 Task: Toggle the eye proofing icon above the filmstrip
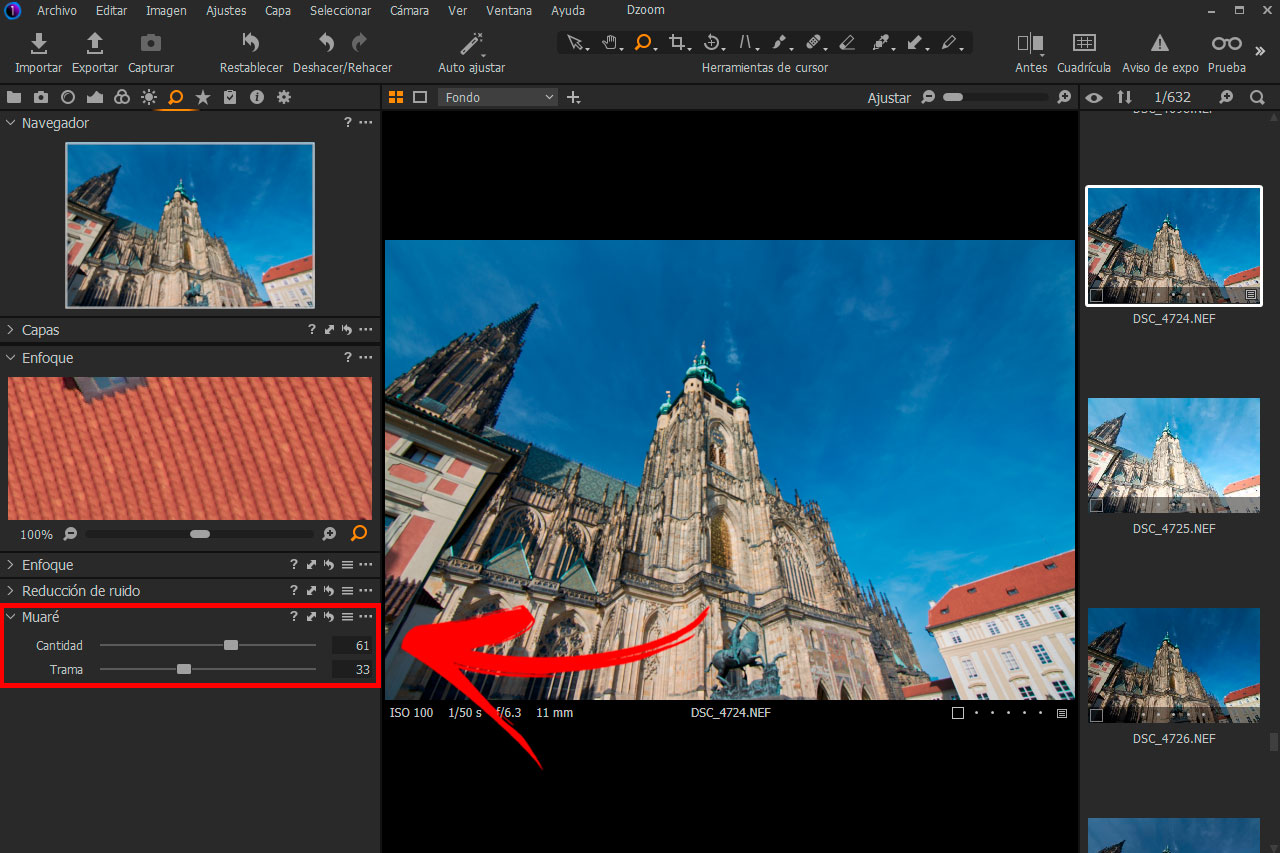(1093, 97)
